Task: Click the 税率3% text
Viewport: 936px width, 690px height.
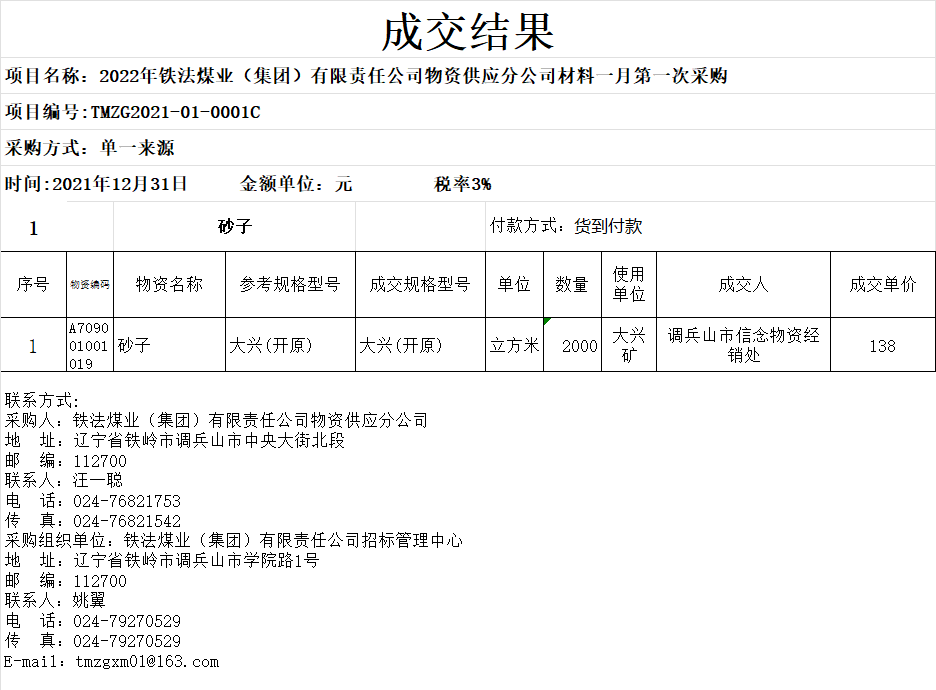Action: click(462, 184)
